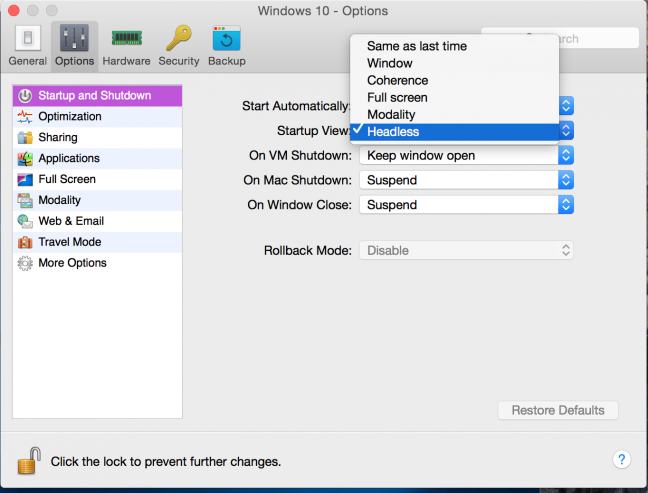
Task: Open the Backup toolbar icon
Action: pyautogui.click(x=226, y=38)
